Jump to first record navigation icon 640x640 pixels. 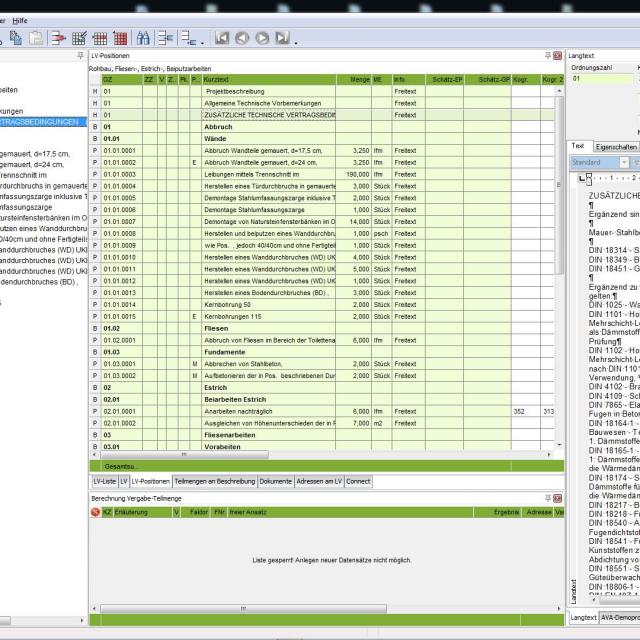(221, 38)
